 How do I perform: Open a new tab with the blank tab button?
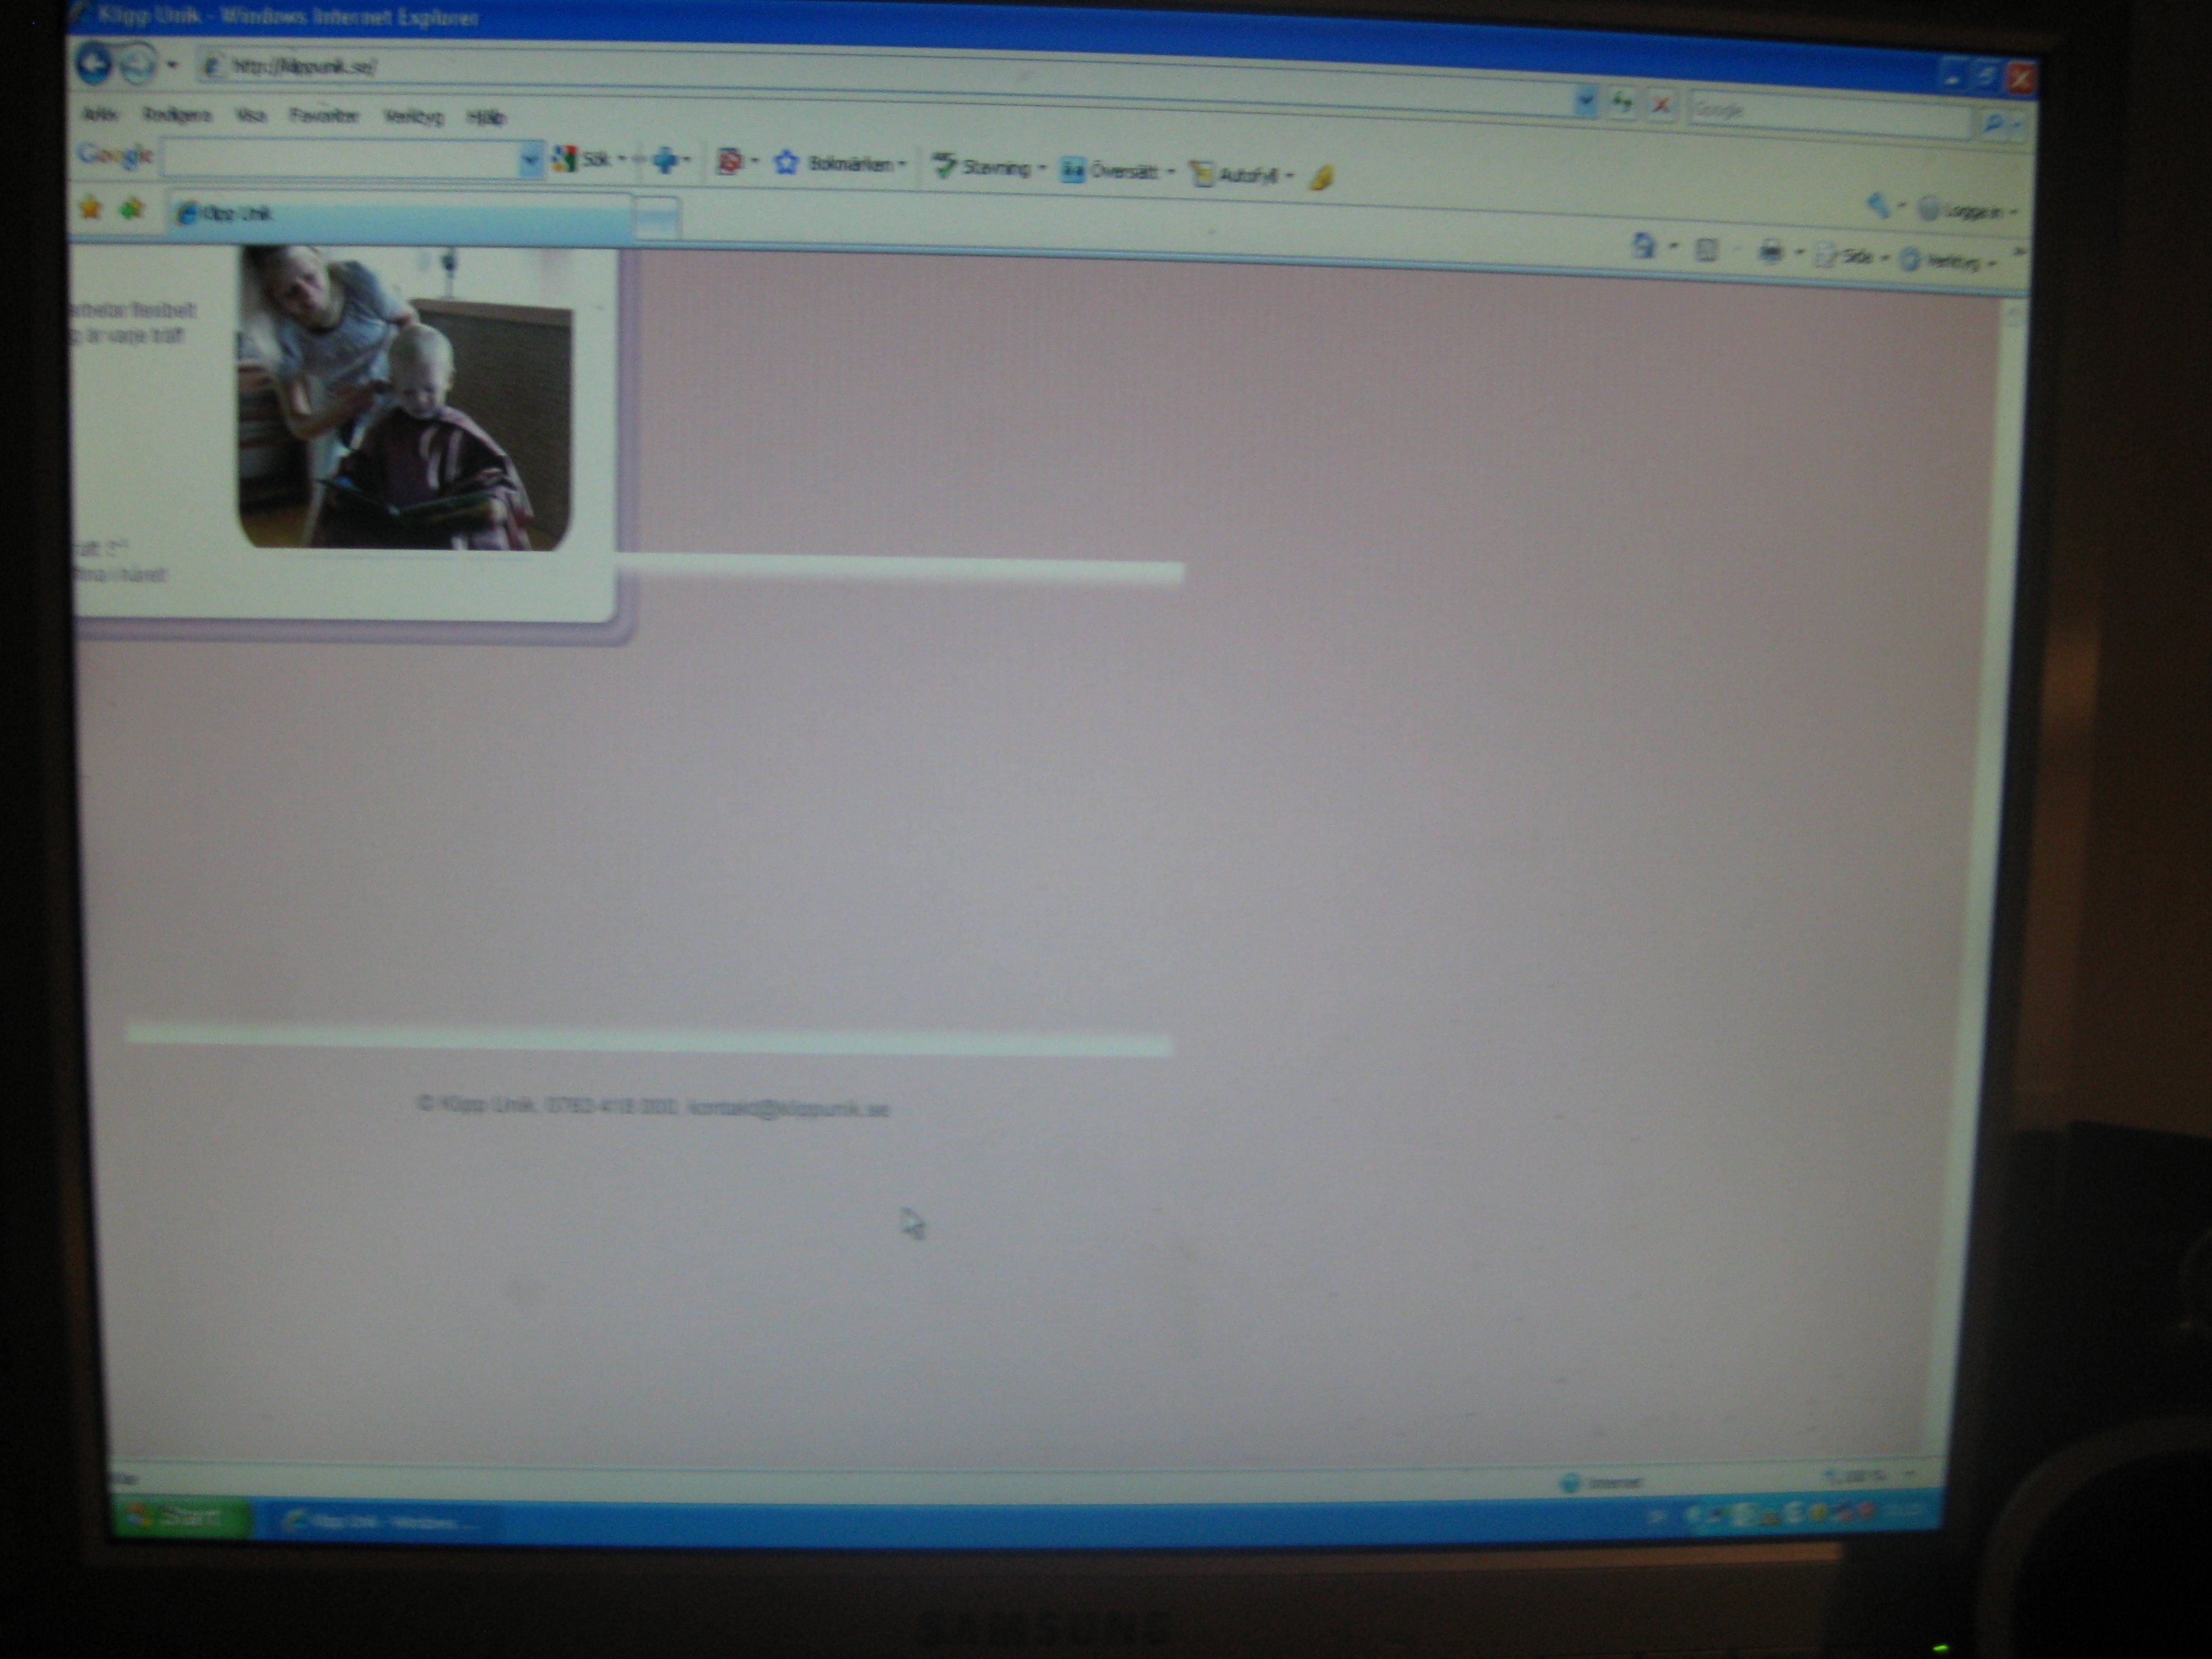(657, 219)
